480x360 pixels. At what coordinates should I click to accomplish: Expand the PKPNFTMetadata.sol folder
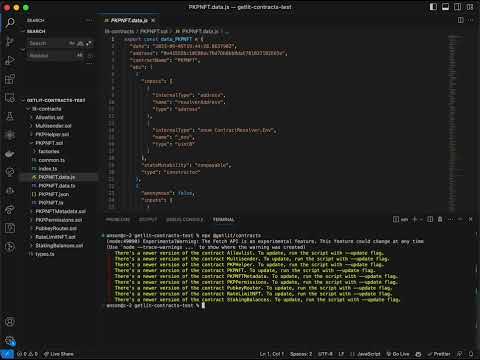pos(60,211)
